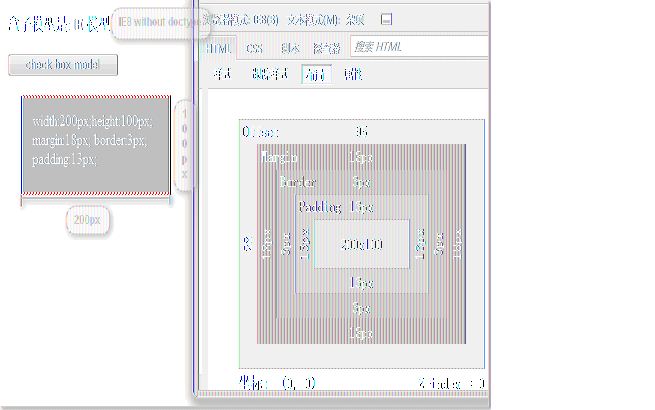Select the 属性 (Attributes) sub-tab
The width and height of the screenshot is (655, 410).
click(x=353, y=74)
